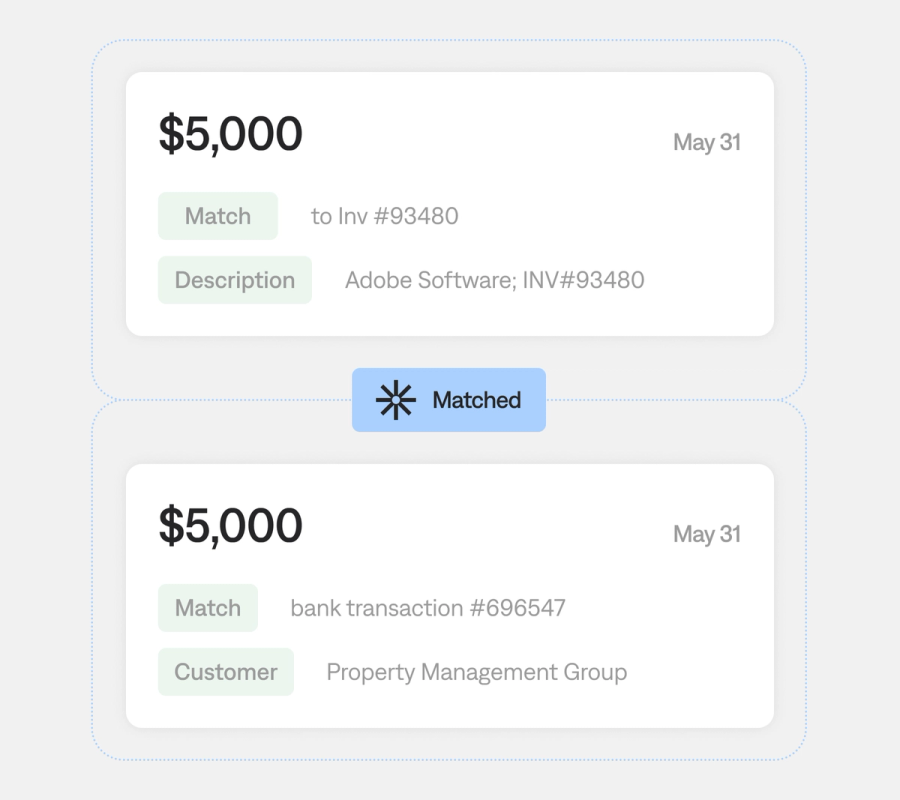Viewport: 900px width, 800px height.
Task: Click the May 31 date in the bottom card
Action: tap(707, 534)
